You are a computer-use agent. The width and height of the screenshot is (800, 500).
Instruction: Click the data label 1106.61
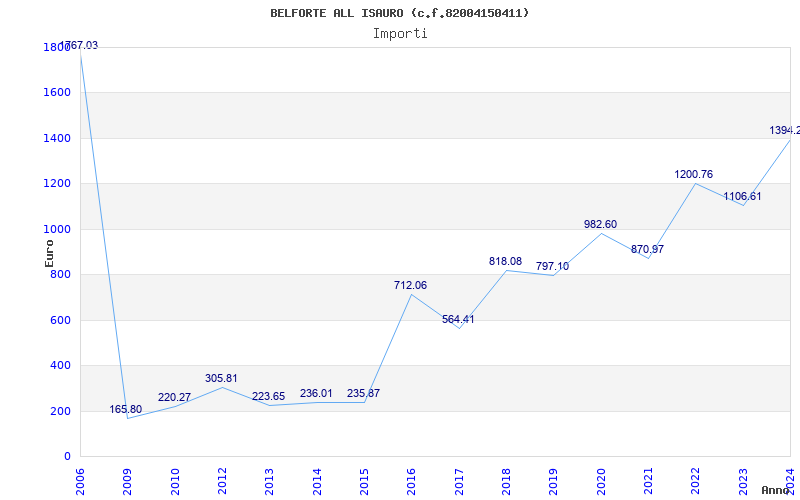coord(742,196)
